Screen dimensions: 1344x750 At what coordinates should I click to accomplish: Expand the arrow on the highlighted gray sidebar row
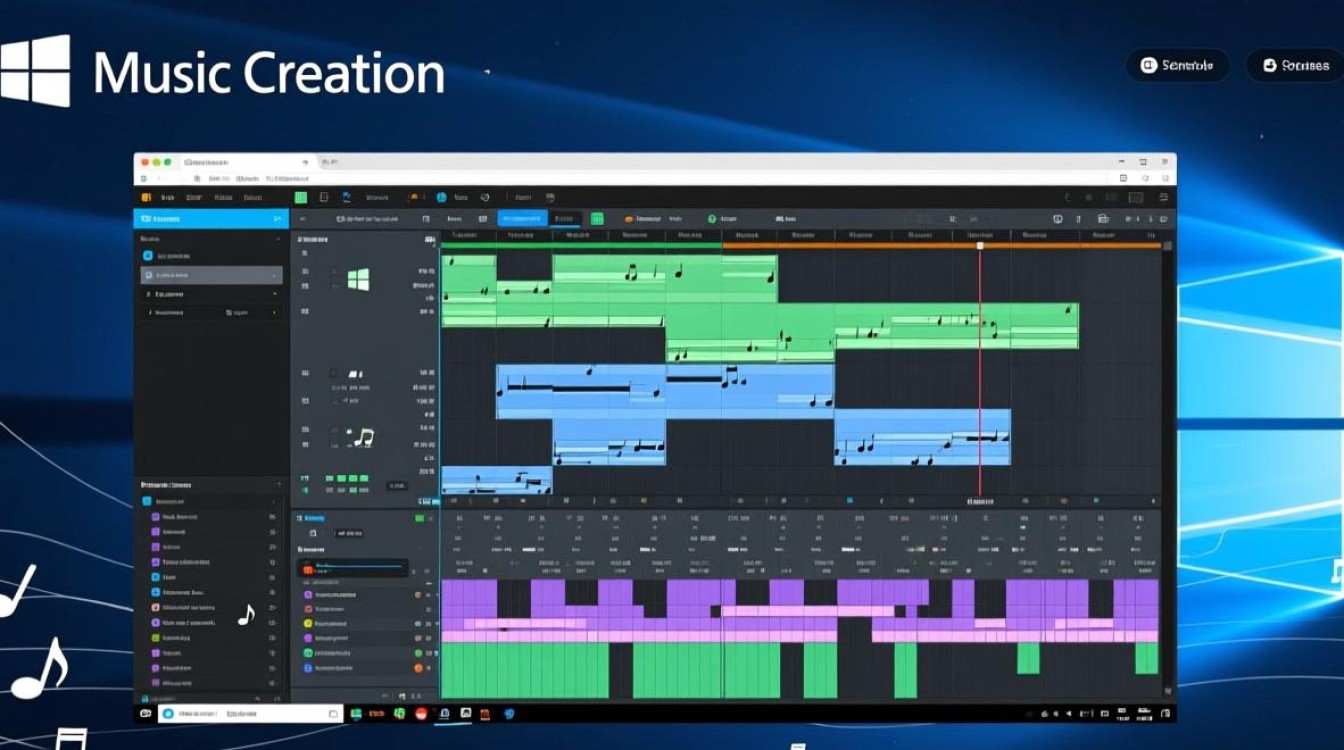click(276, 275)
